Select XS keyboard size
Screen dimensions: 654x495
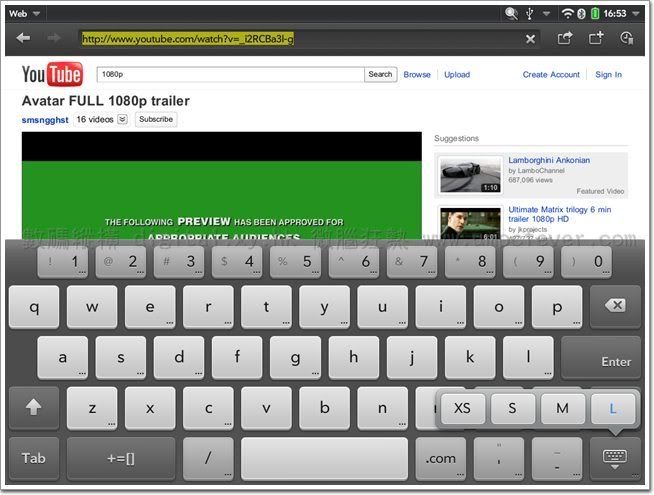(462, 408)
